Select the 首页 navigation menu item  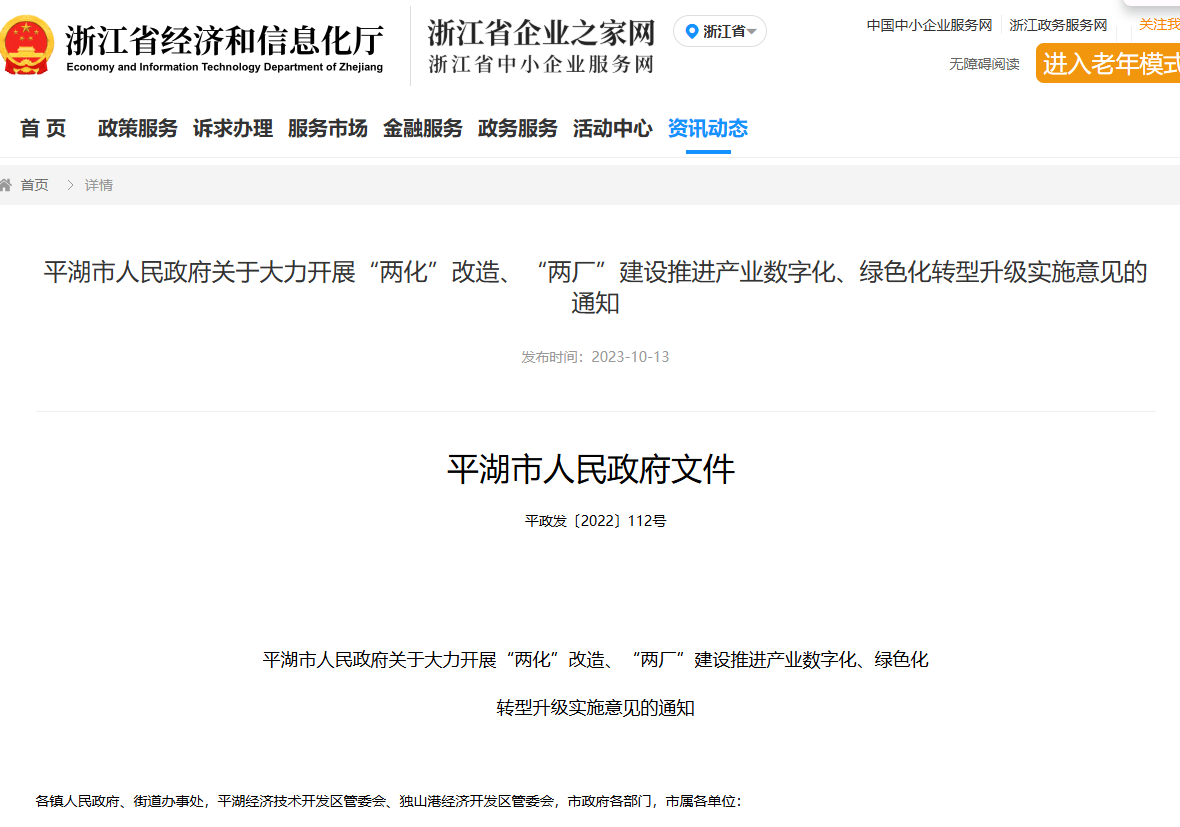pyautogui.click(x=41, y=128)
